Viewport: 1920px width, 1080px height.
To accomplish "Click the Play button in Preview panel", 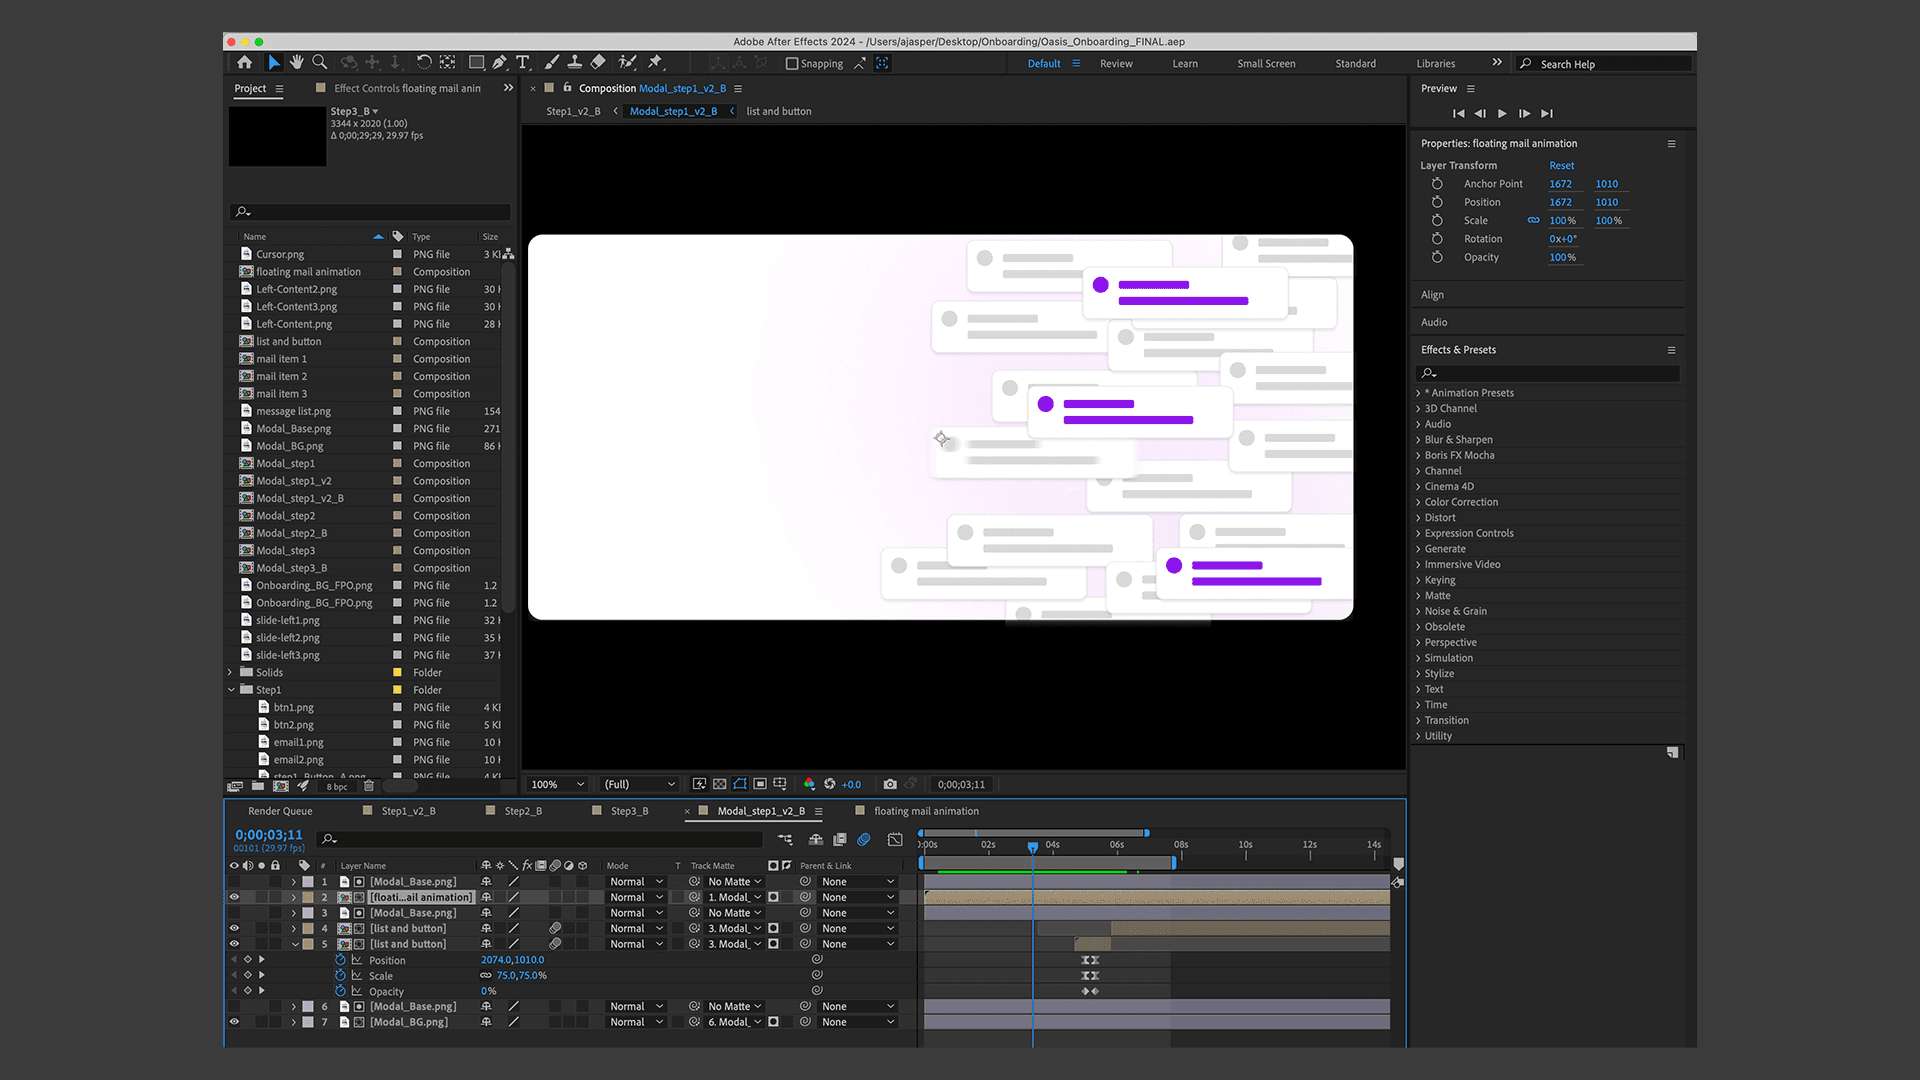I will [1502, 114].
